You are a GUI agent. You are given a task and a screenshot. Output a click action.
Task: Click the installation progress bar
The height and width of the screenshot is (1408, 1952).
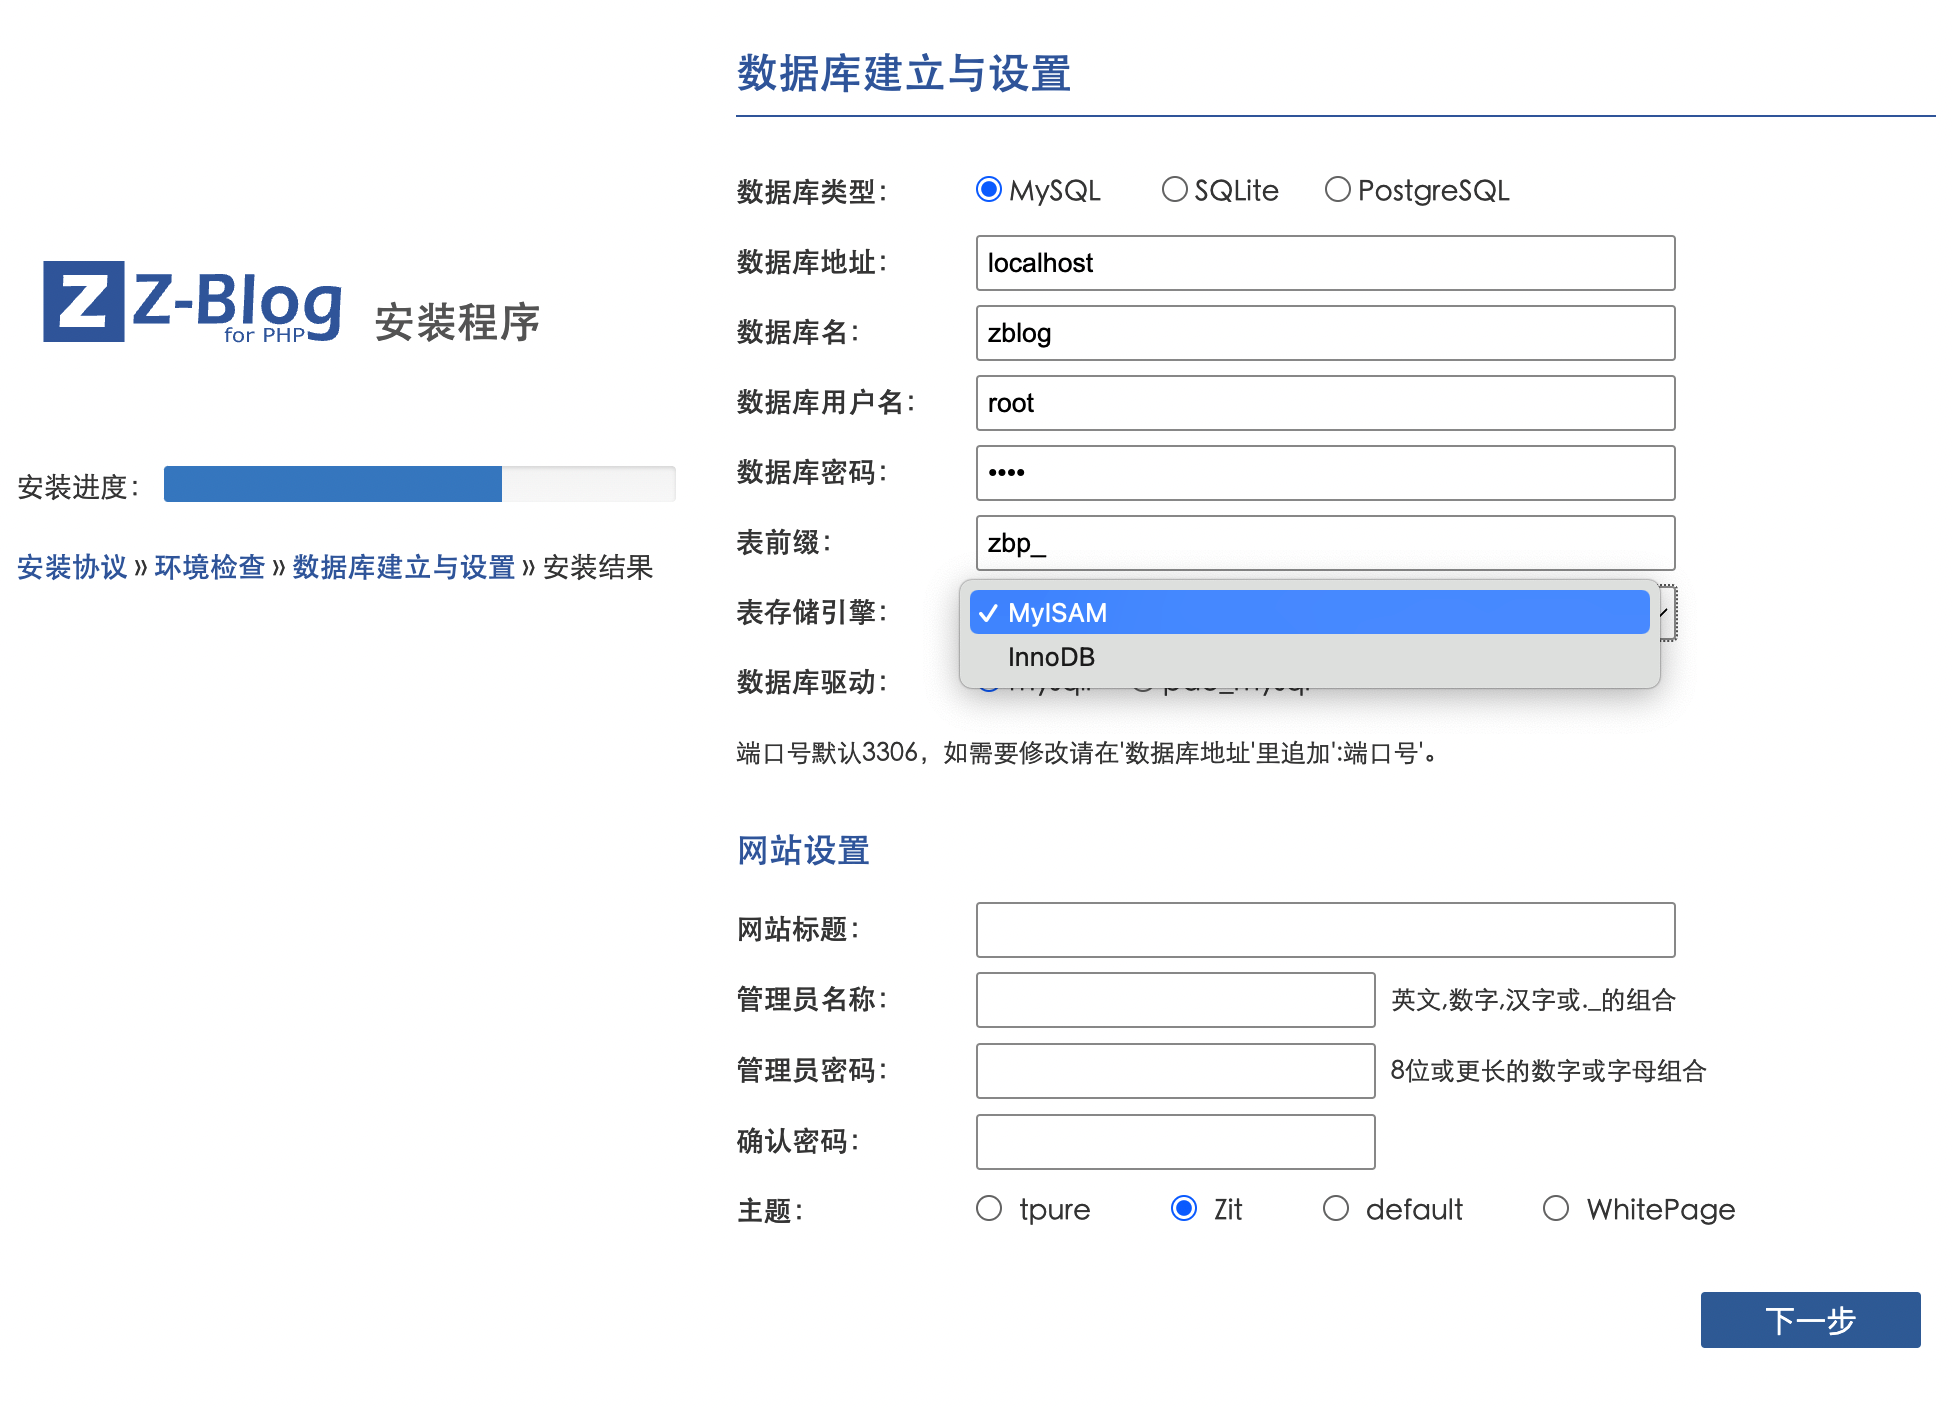pyautogui.click(x=420, y=484)
